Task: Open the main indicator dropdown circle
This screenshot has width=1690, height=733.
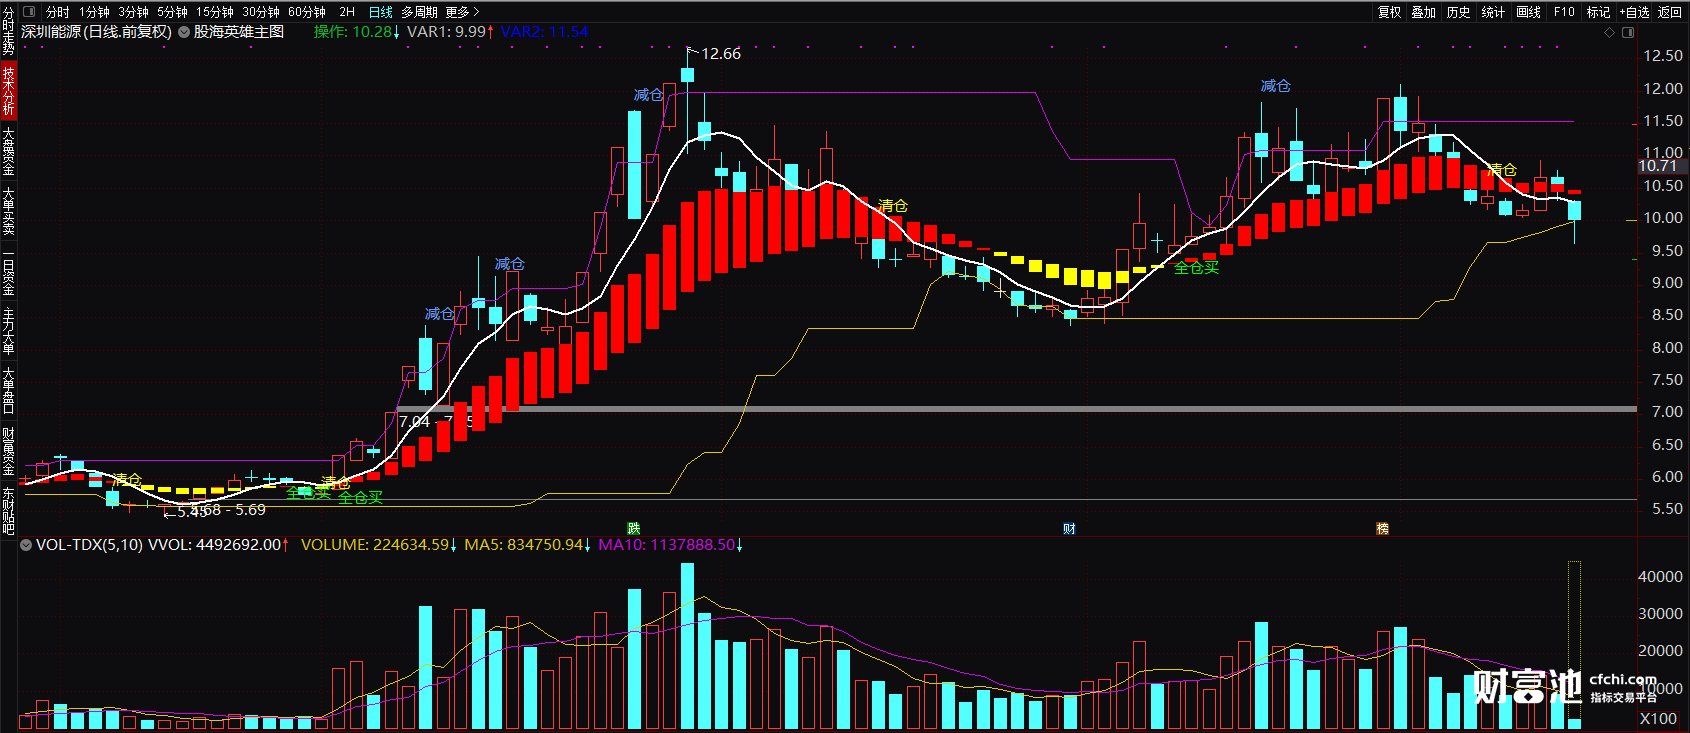Action: click(x=184, y=32)
